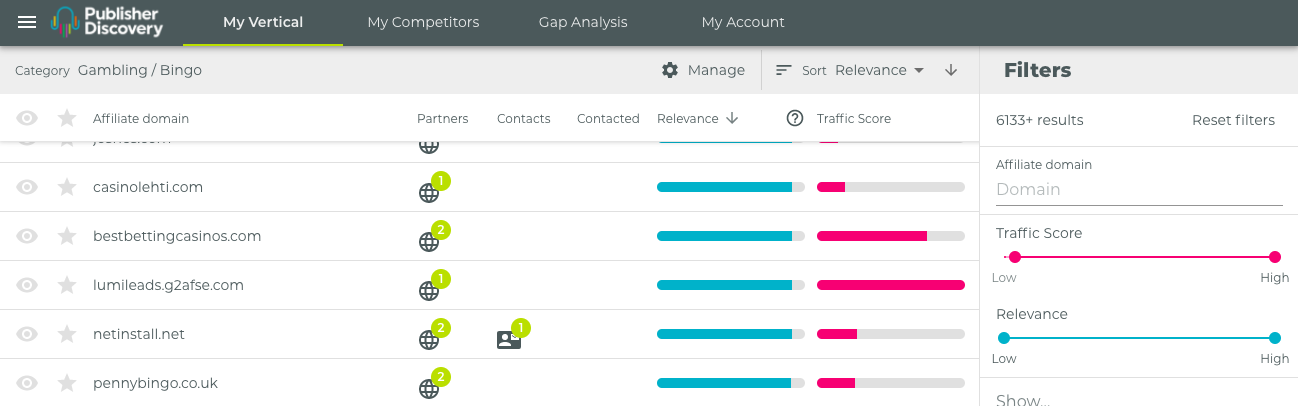Click the bestbettingcasinos.com domain name
This screenshot has height=406, width=1298.
pos(177,236)
